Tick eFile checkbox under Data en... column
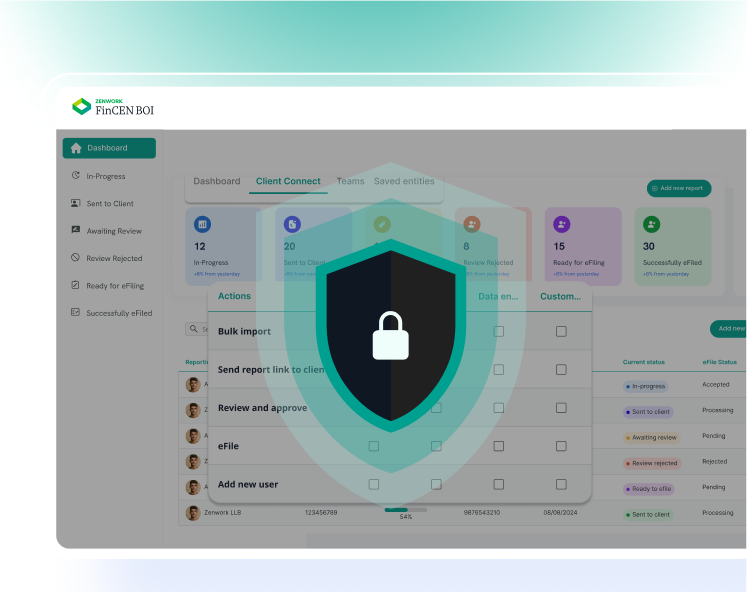 [499, 446]
